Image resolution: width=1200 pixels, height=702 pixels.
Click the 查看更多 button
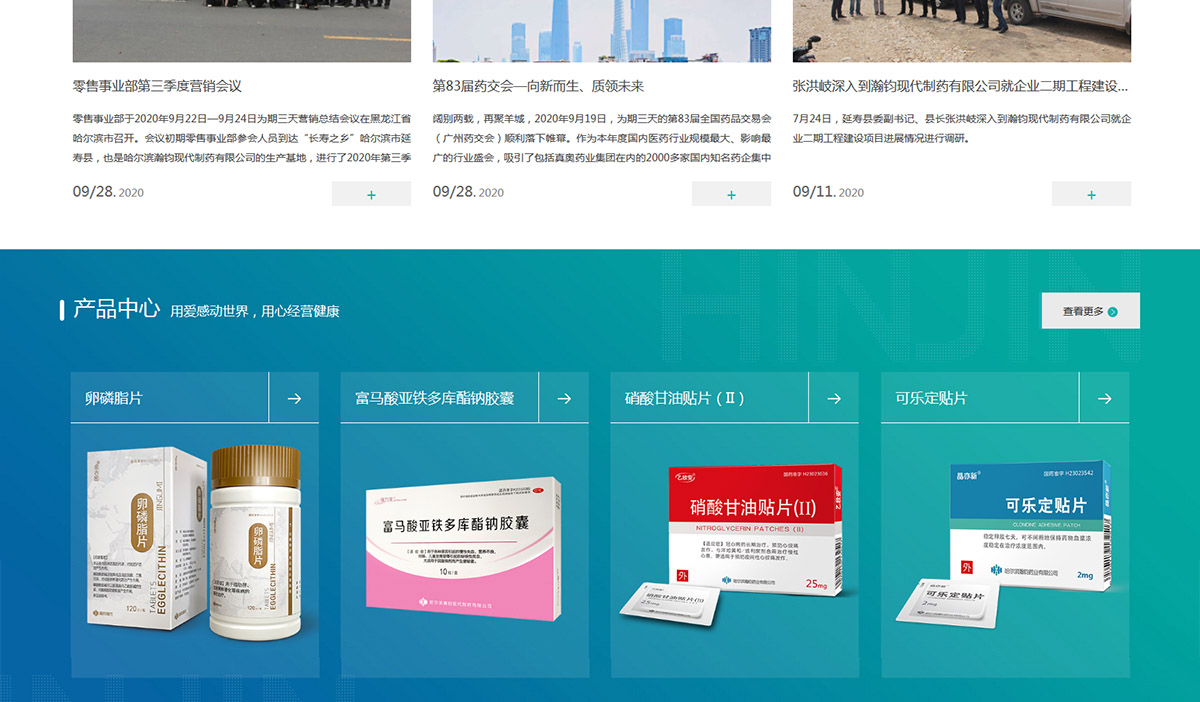coord(1090,311)
